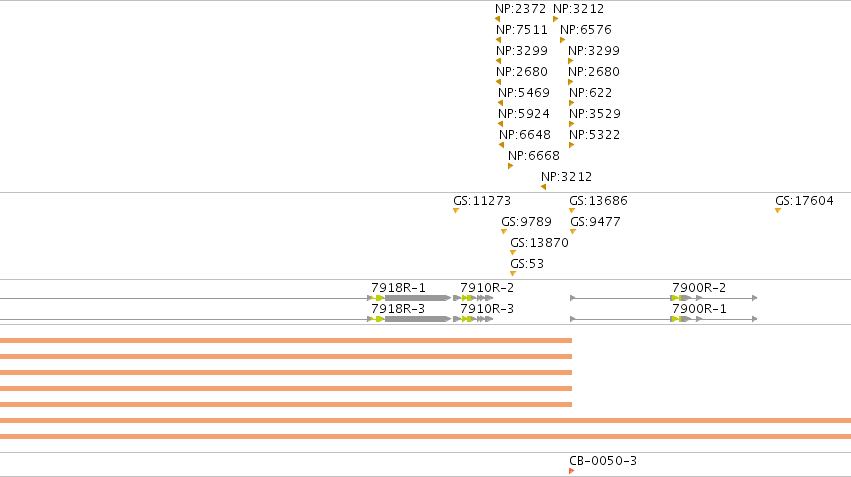Select gray exon block of 7918R-3 transcript

pyautogui.click(x=416, y=319)
